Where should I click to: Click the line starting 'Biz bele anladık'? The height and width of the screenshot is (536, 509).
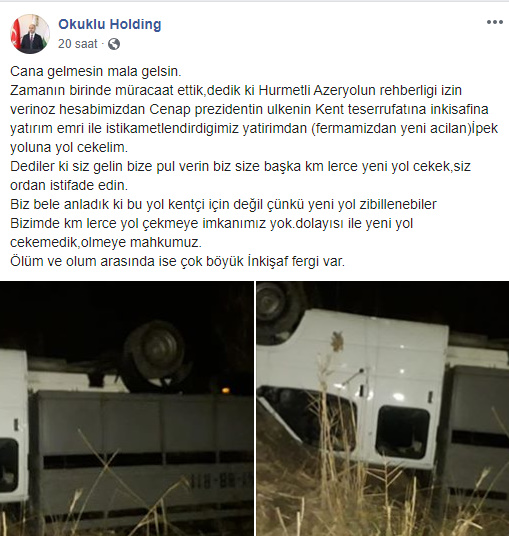(223, 204)
